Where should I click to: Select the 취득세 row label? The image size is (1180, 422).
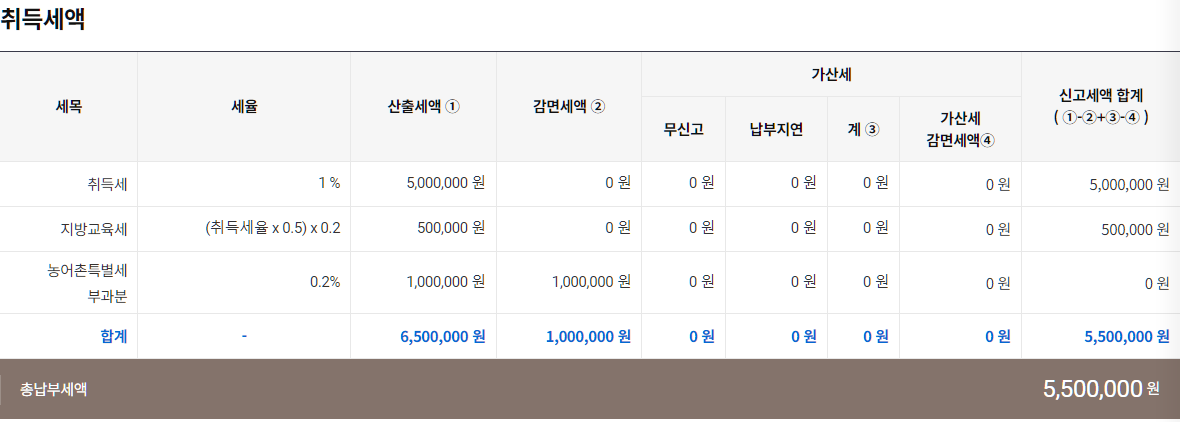pos(107,184)
